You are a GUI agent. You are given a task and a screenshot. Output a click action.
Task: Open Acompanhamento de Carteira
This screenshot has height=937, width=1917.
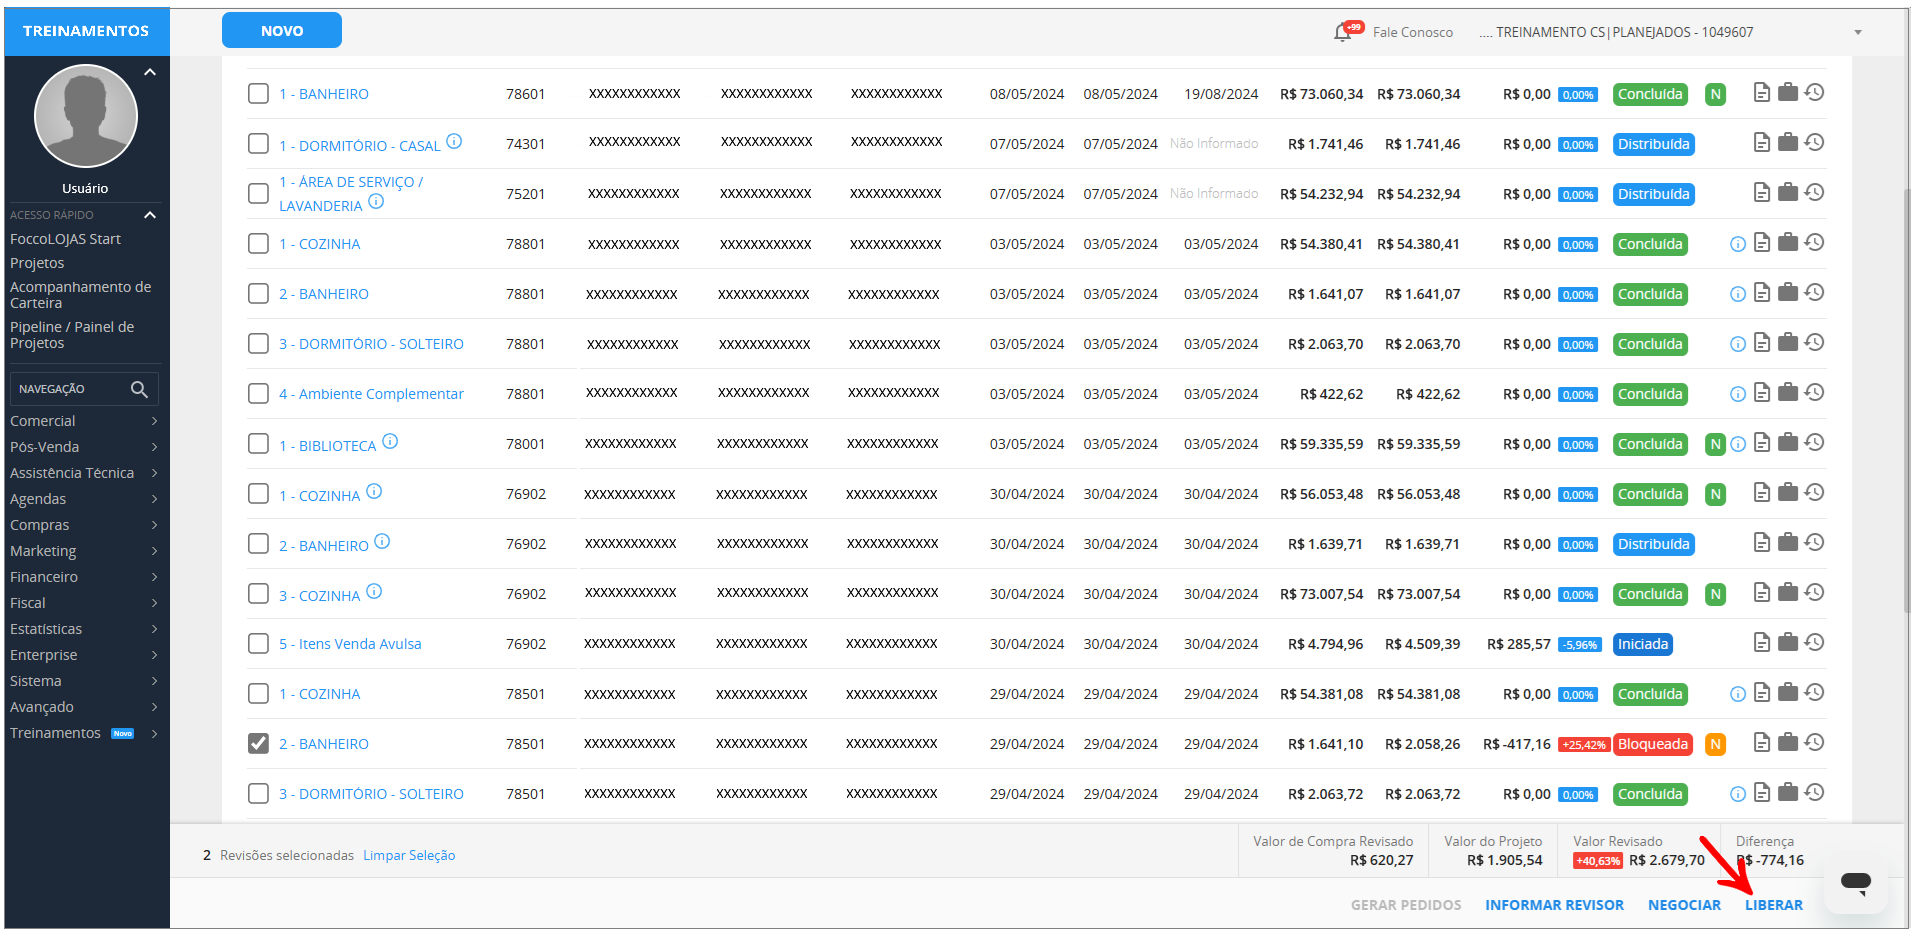(x=81, y=295)
